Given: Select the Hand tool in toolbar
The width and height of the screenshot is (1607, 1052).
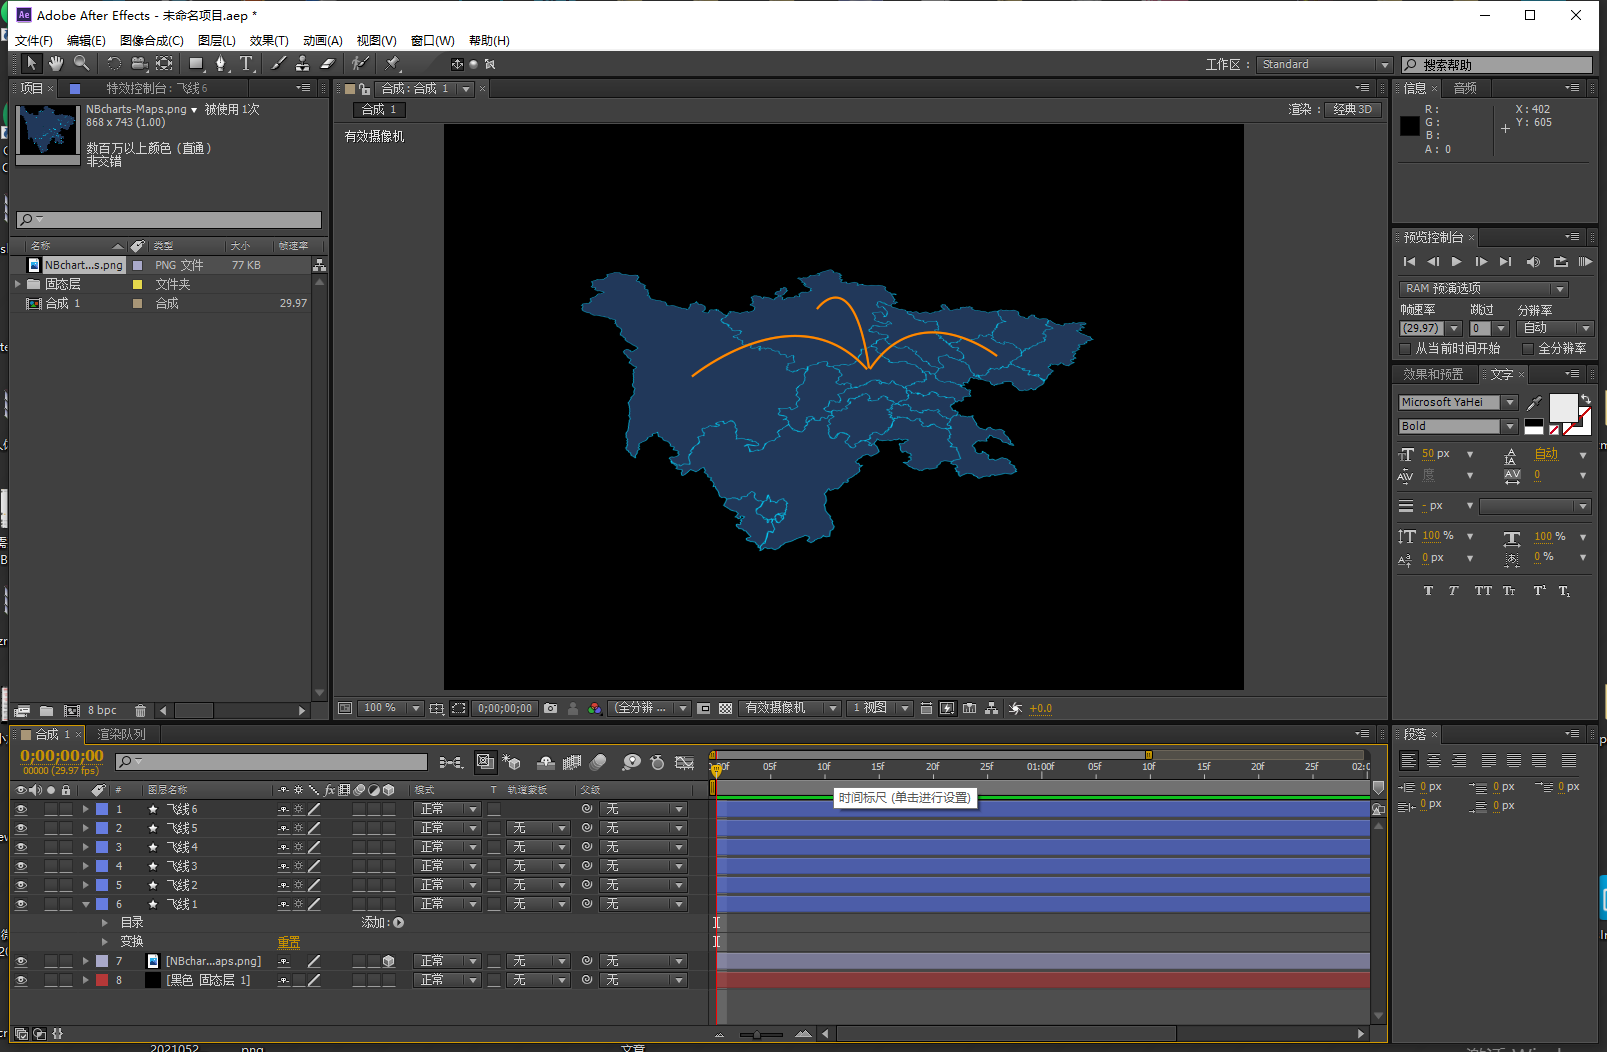Looking at the screenshot, I should (x=56, y=64).
